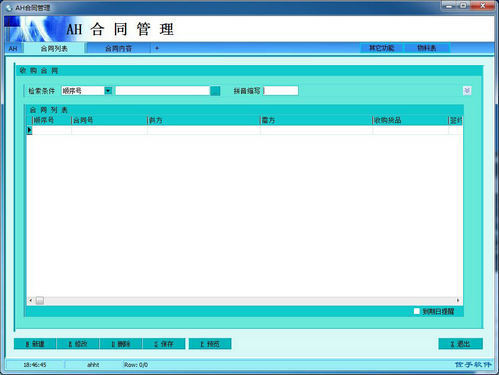Screen dimensions: 499x375
Task: Click the 退出 button
Action: (x=460, y=344)
